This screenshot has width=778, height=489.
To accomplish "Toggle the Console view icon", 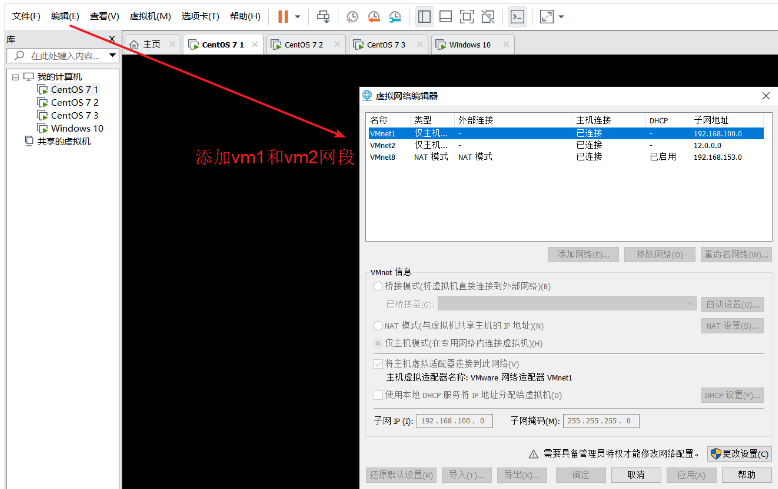I will [x=517, y=17].
